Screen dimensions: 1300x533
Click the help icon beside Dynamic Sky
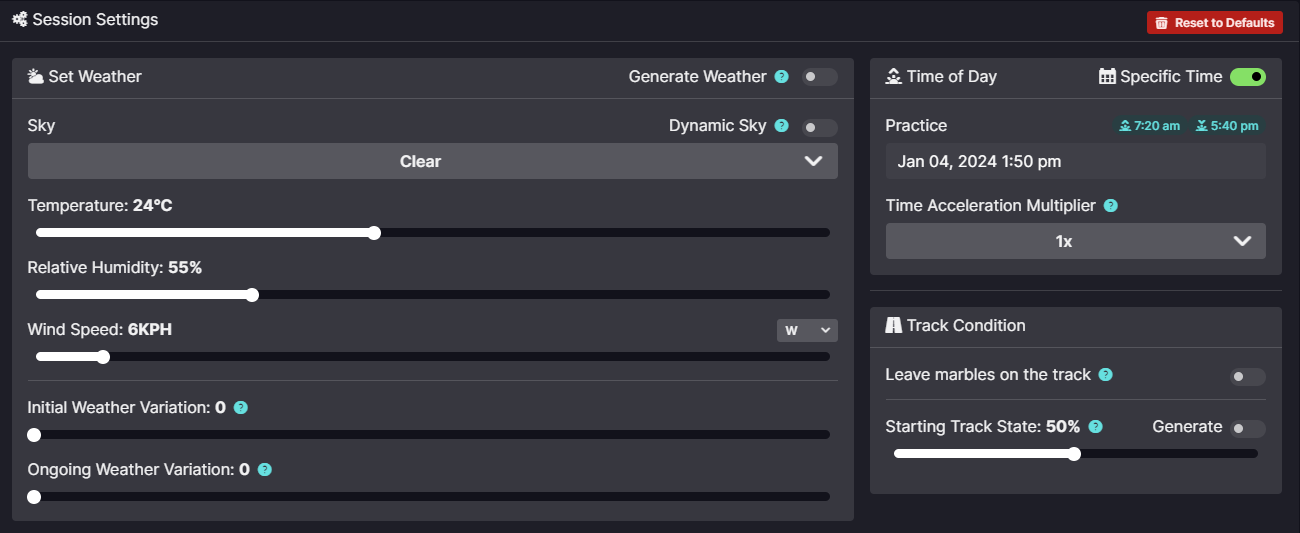tap(782, 126)
